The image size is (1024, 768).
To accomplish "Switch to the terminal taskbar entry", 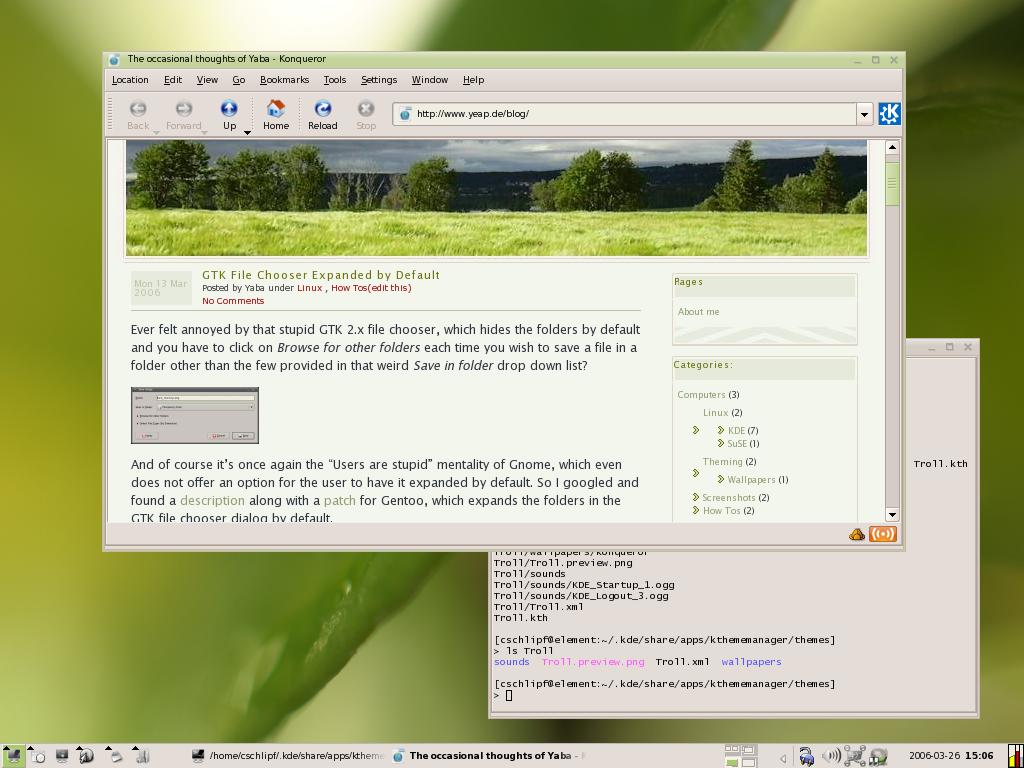I will pyautogui.click(x=287, y=756).
